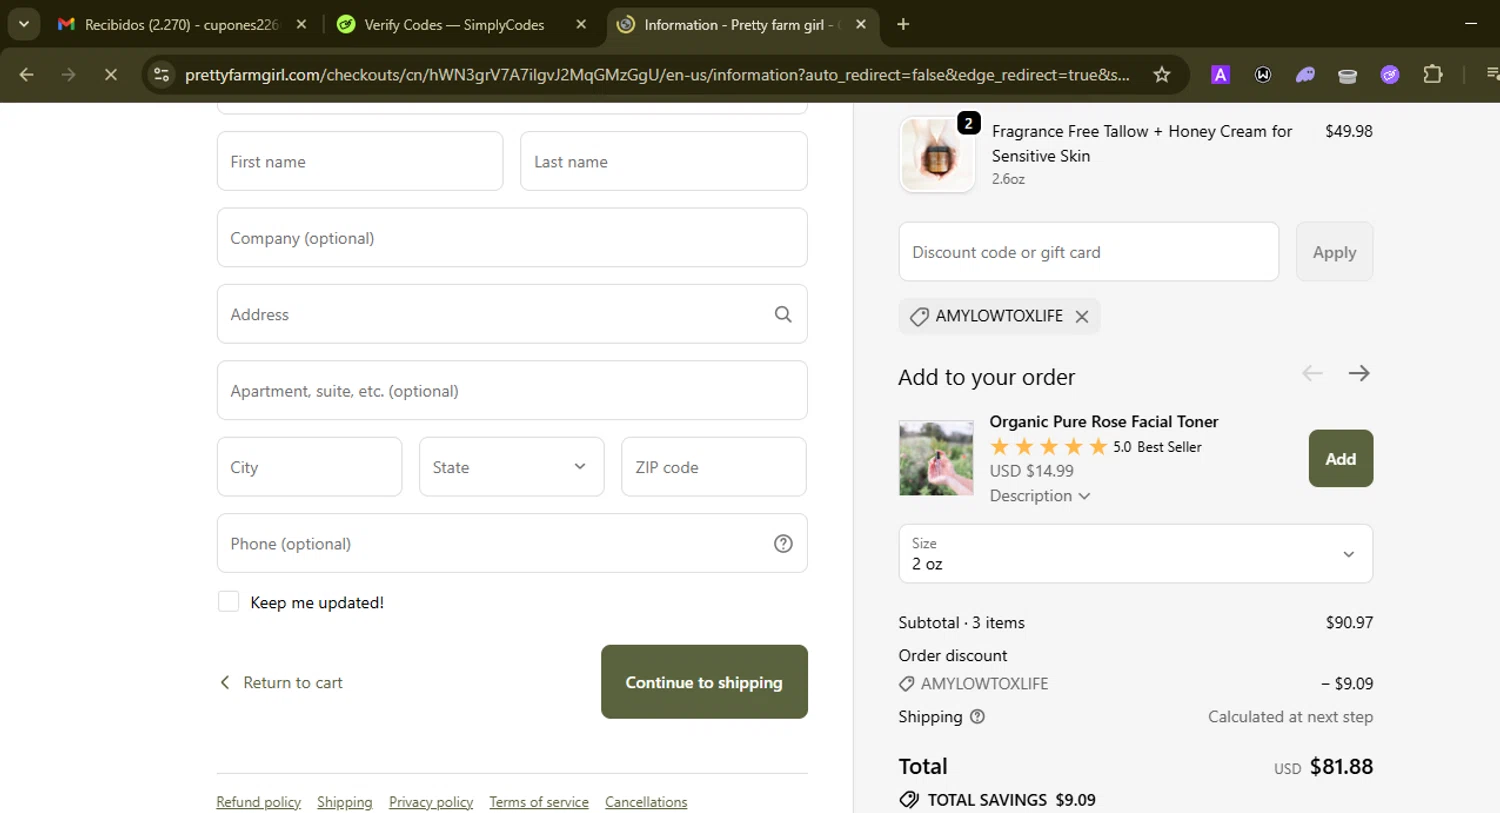Open the circular 'W' browser extension
This screenshot has height=813, width=1500.
pos(1263,75)
